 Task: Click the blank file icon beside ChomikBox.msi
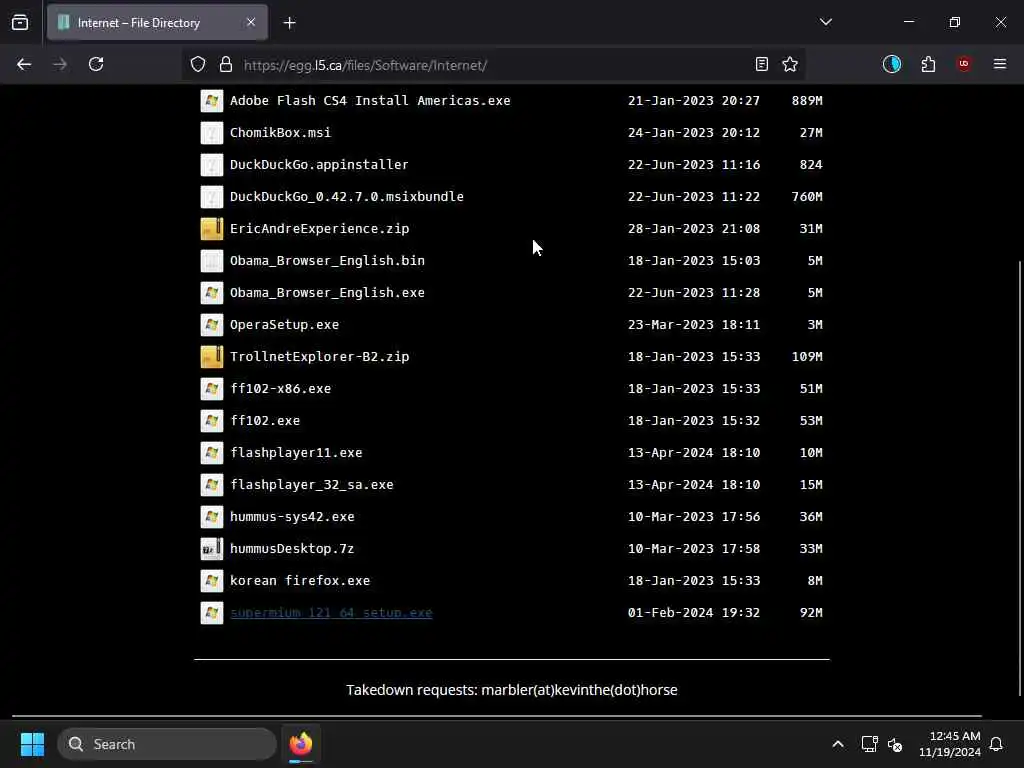tap(212, 133)
